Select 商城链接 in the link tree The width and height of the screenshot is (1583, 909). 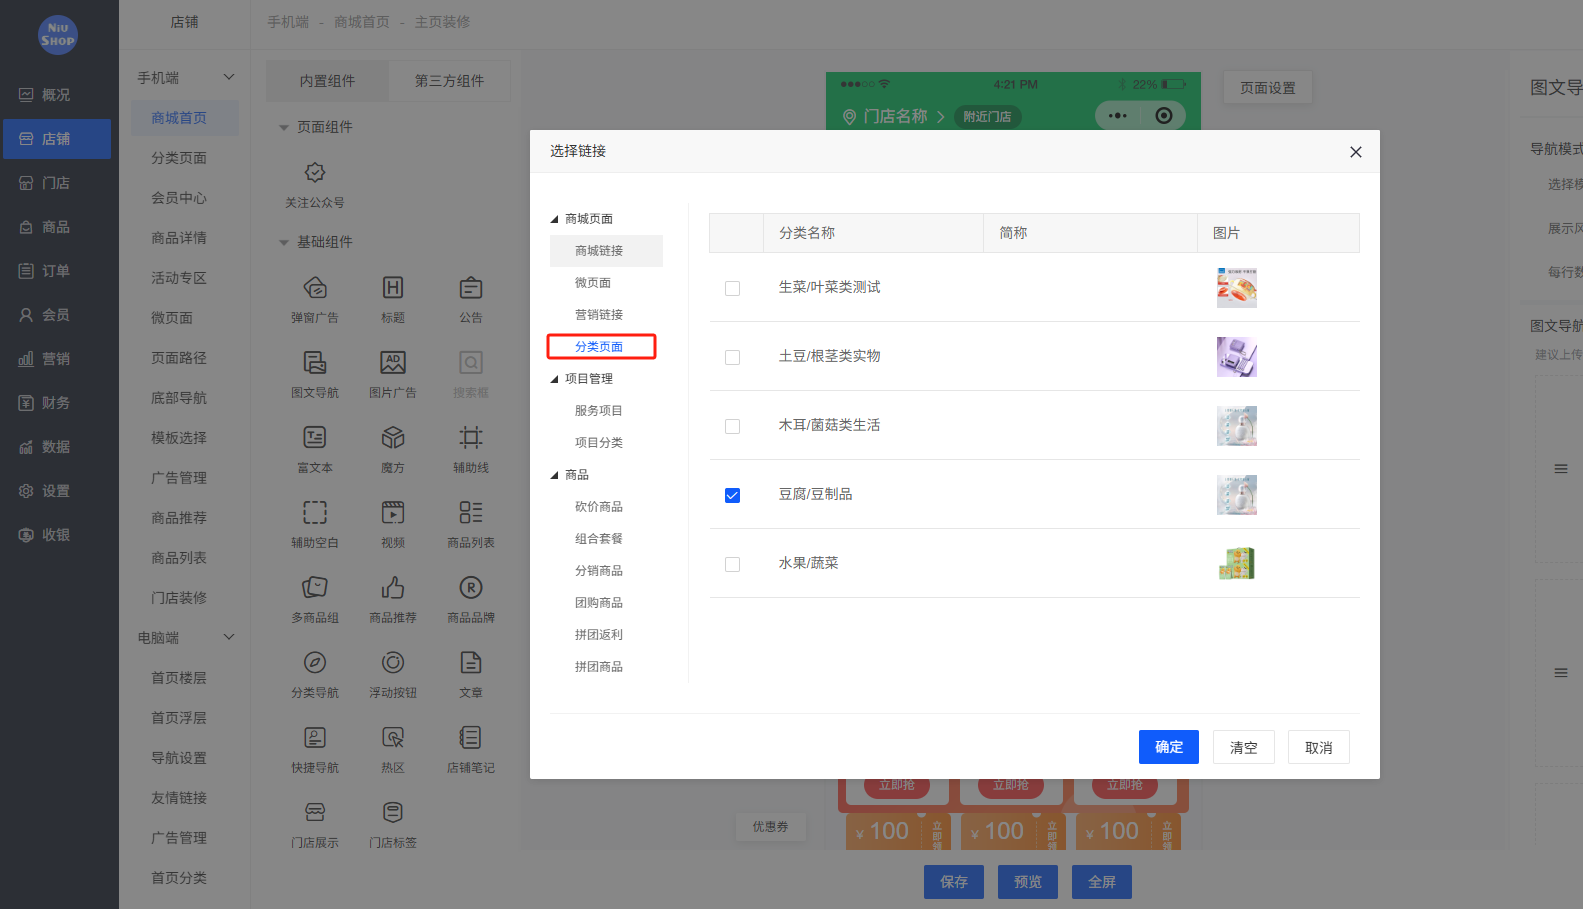click(606, 251)
